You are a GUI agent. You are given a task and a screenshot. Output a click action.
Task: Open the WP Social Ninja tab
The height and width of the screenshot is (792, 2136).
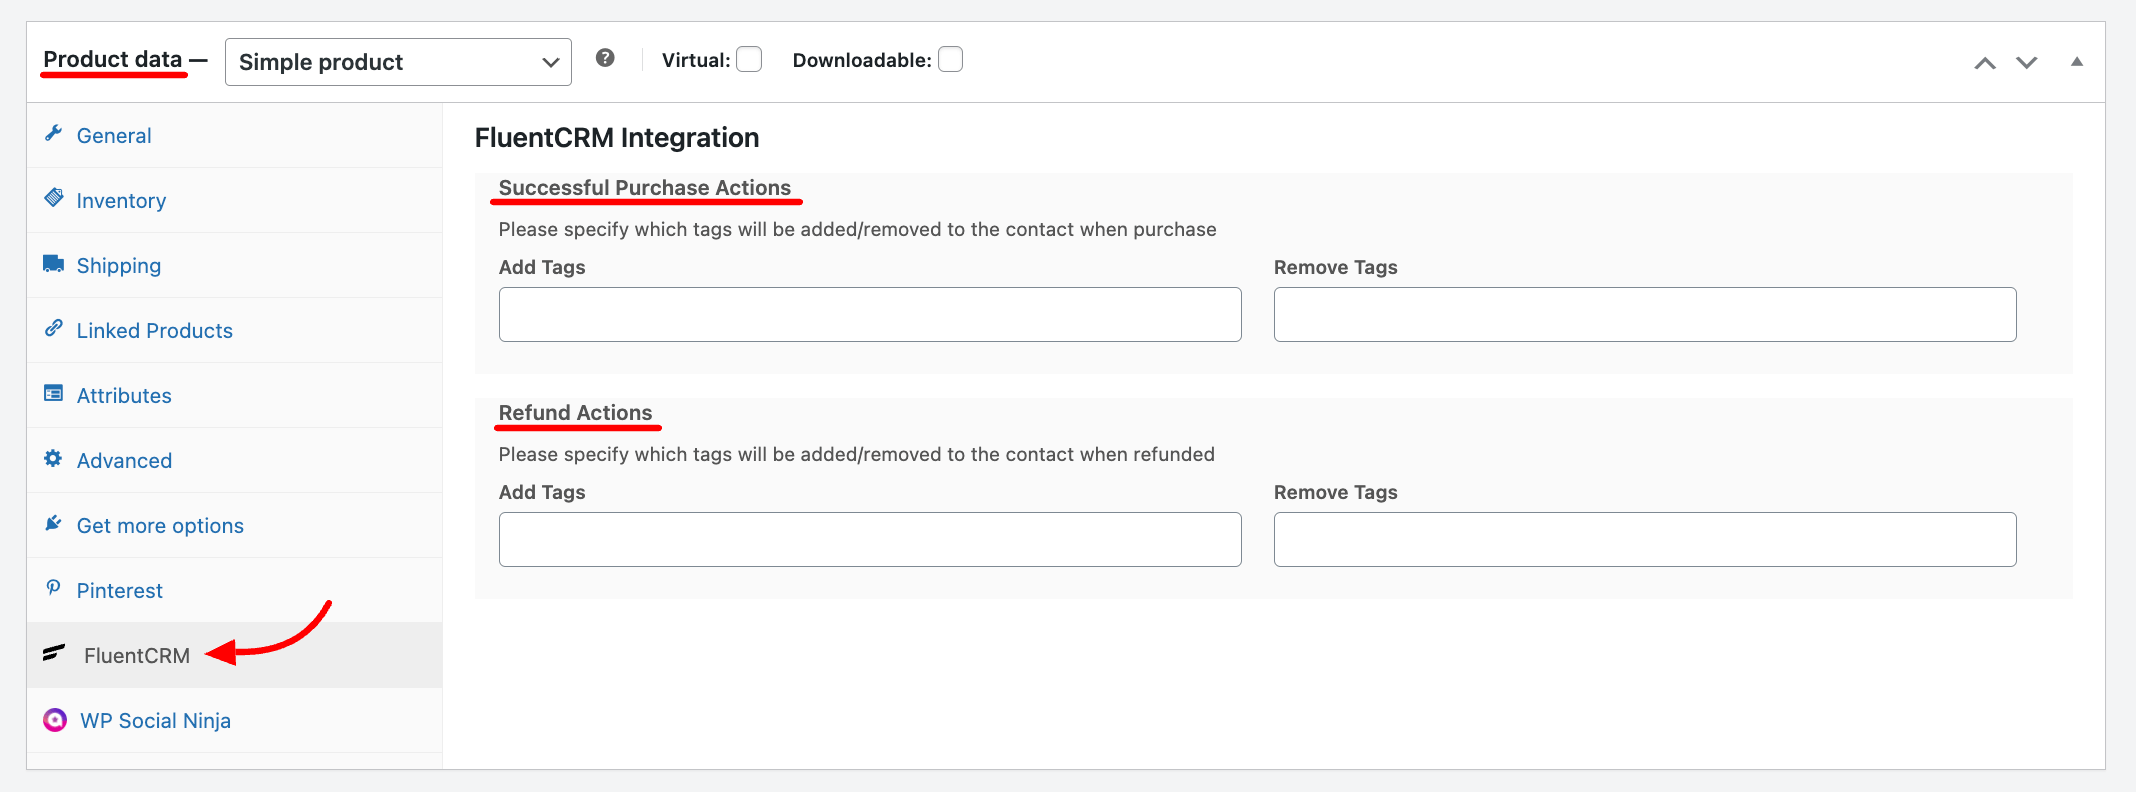[235, 720]
